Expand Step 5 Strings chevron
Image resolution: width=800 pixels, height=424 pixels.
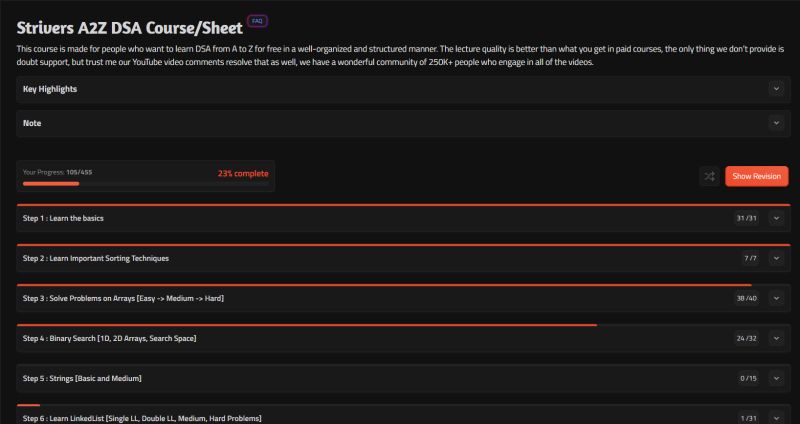(x=776, y=379)
